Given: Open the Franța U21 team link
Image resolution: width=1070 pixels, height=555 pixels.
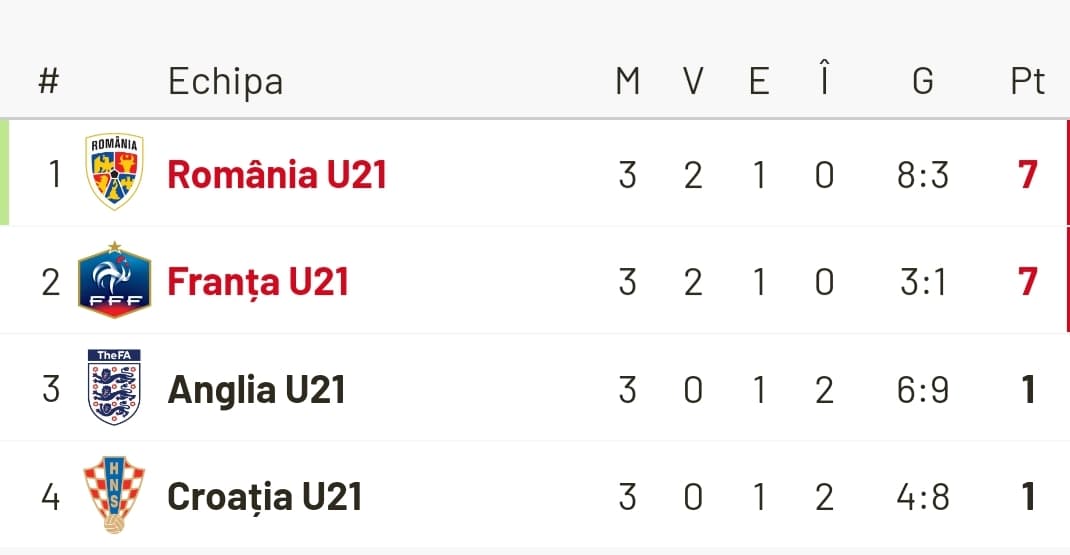Looking at the screenshot, I should [x=258, y=282].
